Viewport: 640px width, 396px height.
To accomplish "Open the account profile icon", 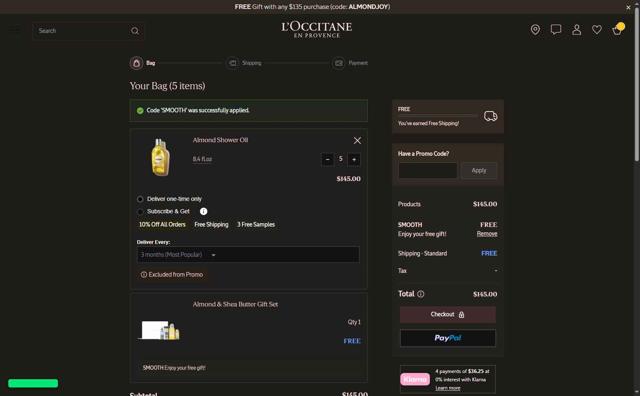I will 576,29.
